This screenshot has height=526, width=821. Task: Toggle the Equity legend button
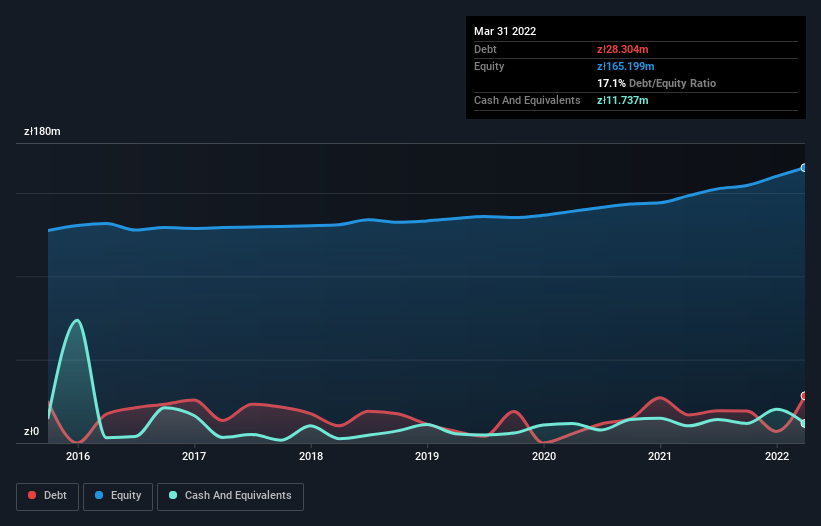tap(118, 496)
